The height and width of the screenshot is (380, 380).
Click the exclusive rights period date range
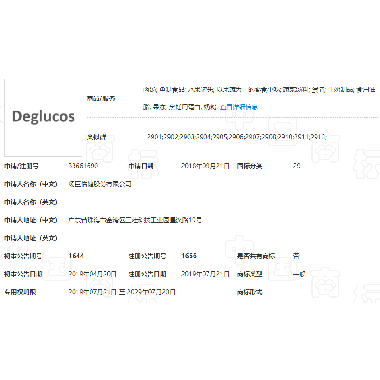122,292
